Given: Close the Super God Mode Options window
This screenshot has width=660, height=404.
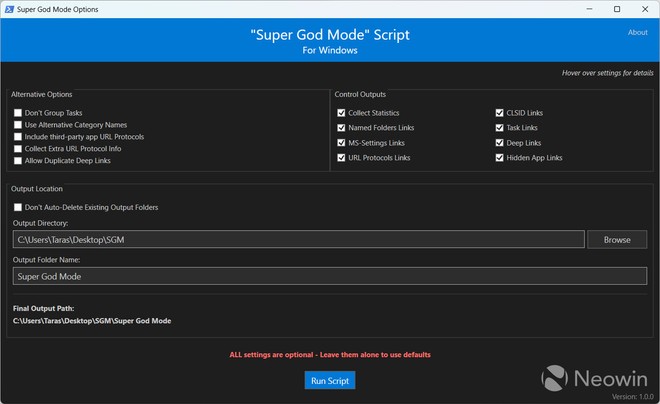Looking at the screenshot, I should pyautogui.click(x=645, y=9).
